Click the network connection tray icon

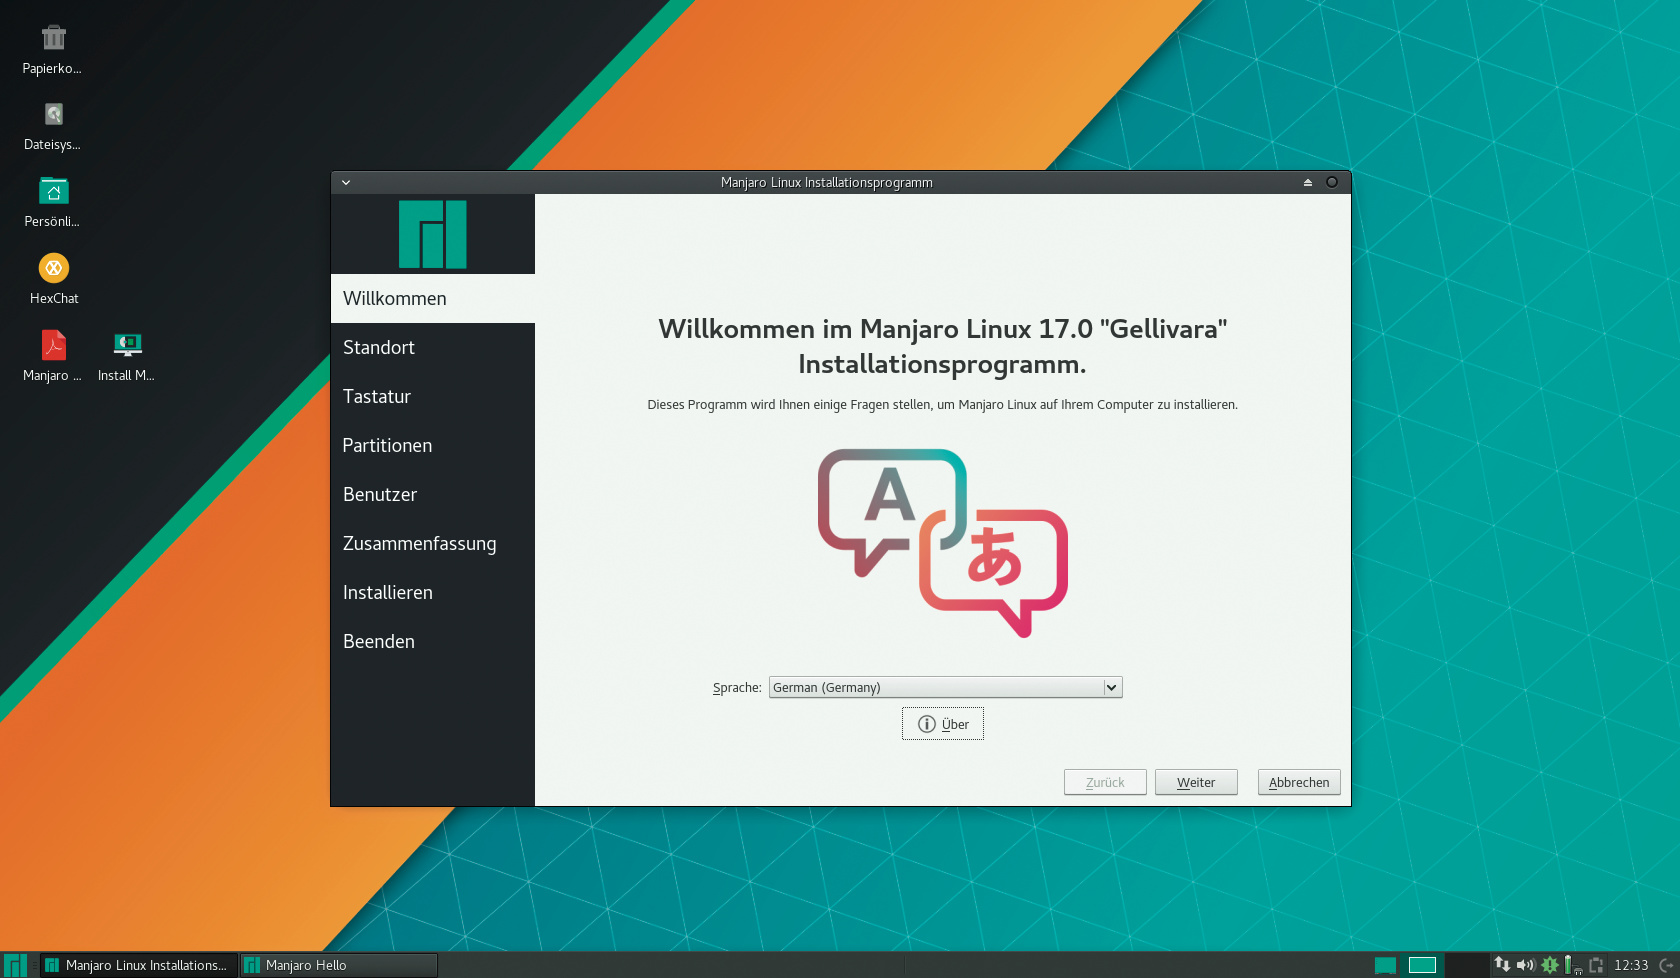1502,965
